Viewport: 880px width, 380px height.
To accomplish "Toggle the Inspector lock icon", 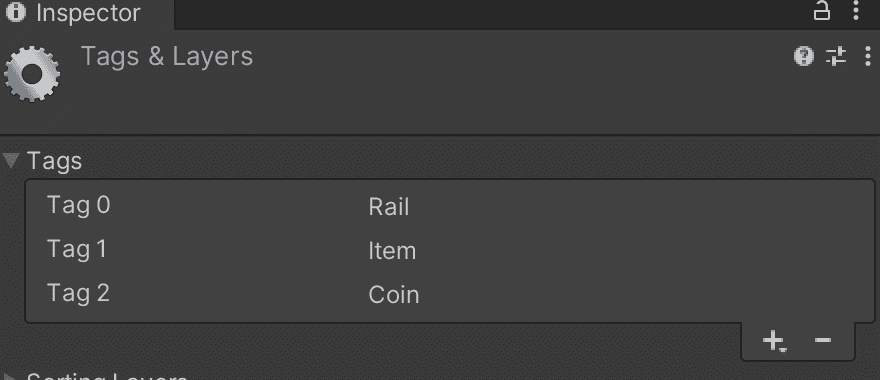I will (822, 11).
